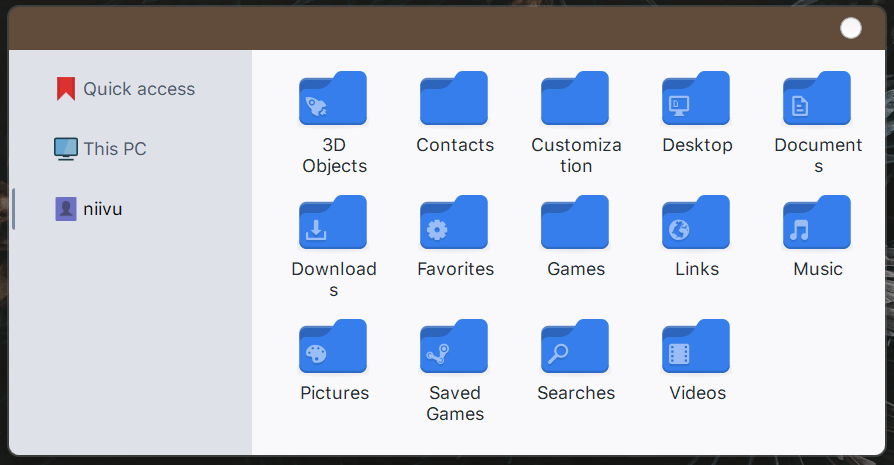The image size is (894, 465).
Task: Select the Pictures folder
Action: (334, 348)
